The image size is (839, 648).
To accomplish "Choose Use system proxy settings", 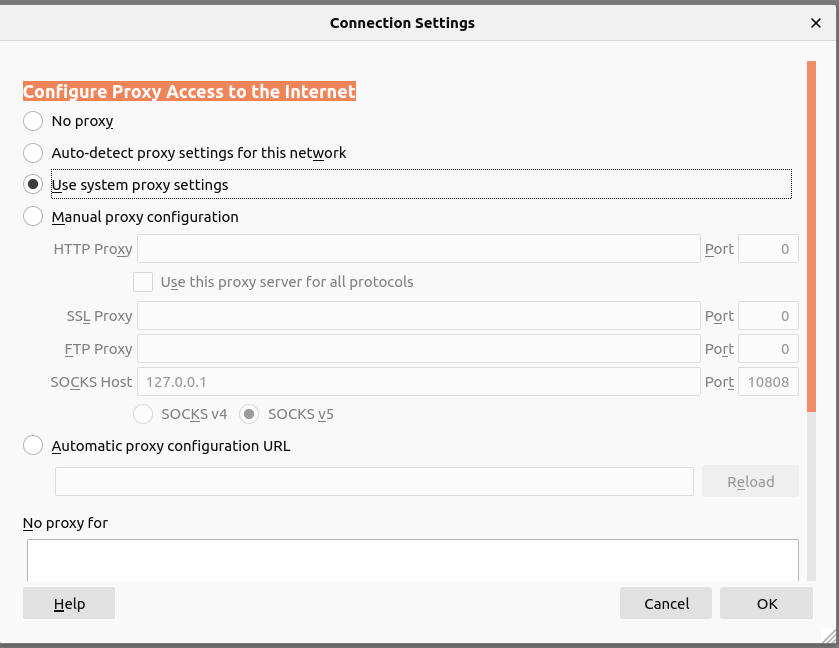I will [33, 185].
